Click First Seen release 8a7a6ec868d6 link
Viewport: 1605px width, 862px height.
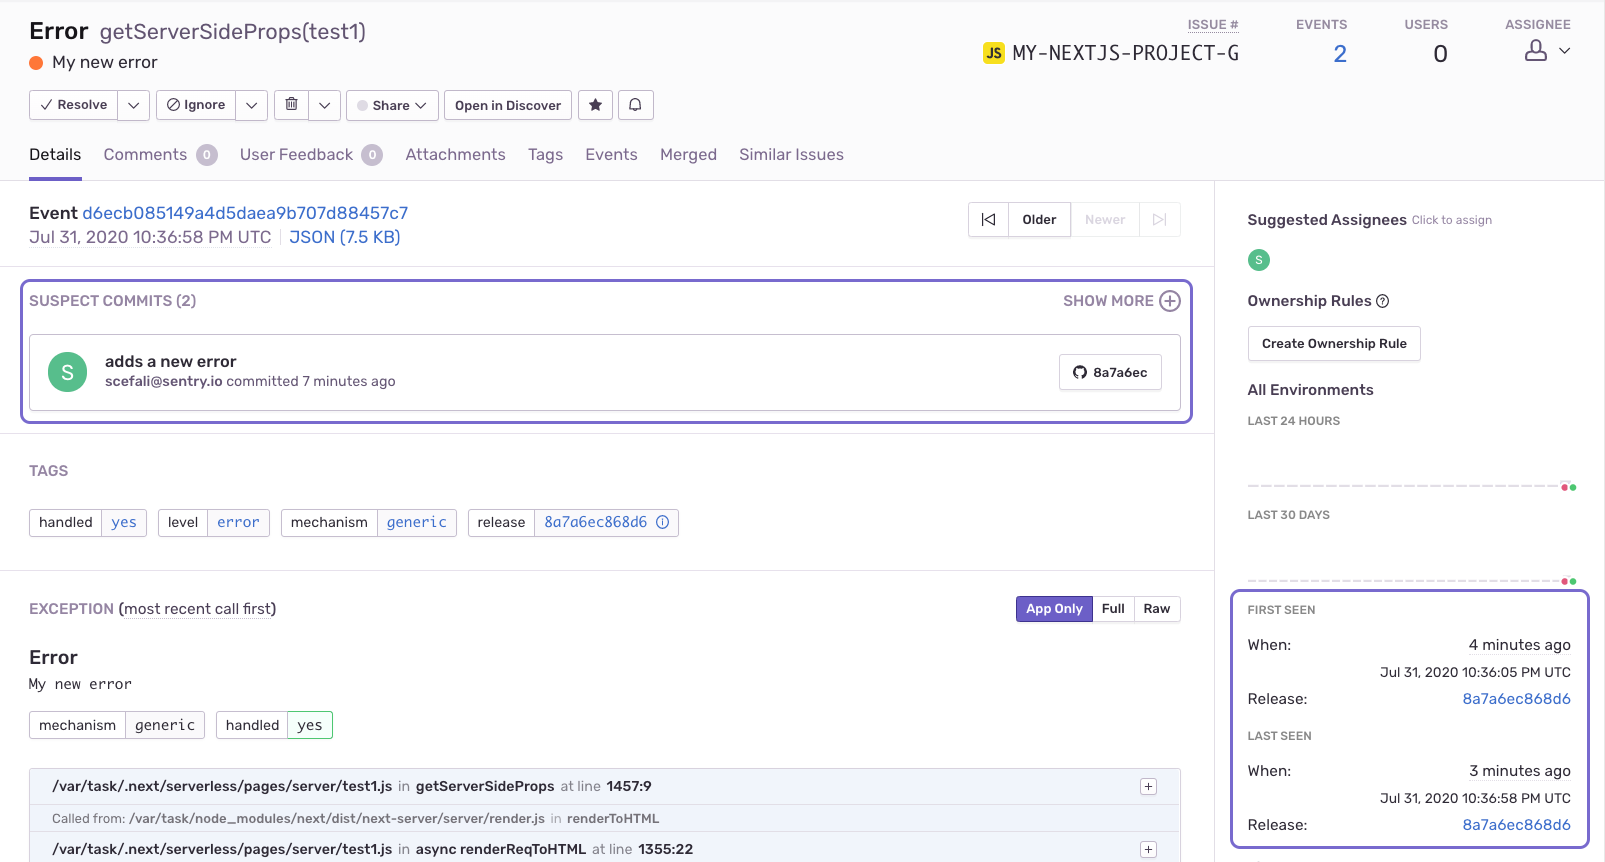point(1516,699)
